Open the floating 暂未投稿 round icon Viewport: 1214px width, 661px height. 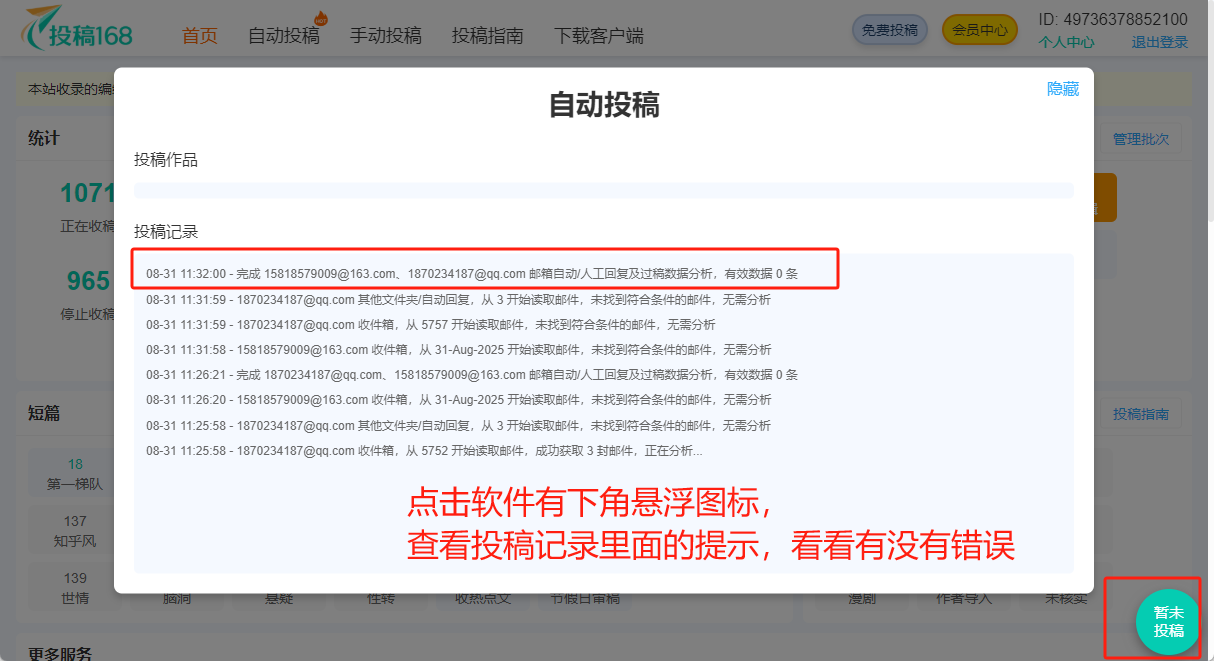point(1168,622)
